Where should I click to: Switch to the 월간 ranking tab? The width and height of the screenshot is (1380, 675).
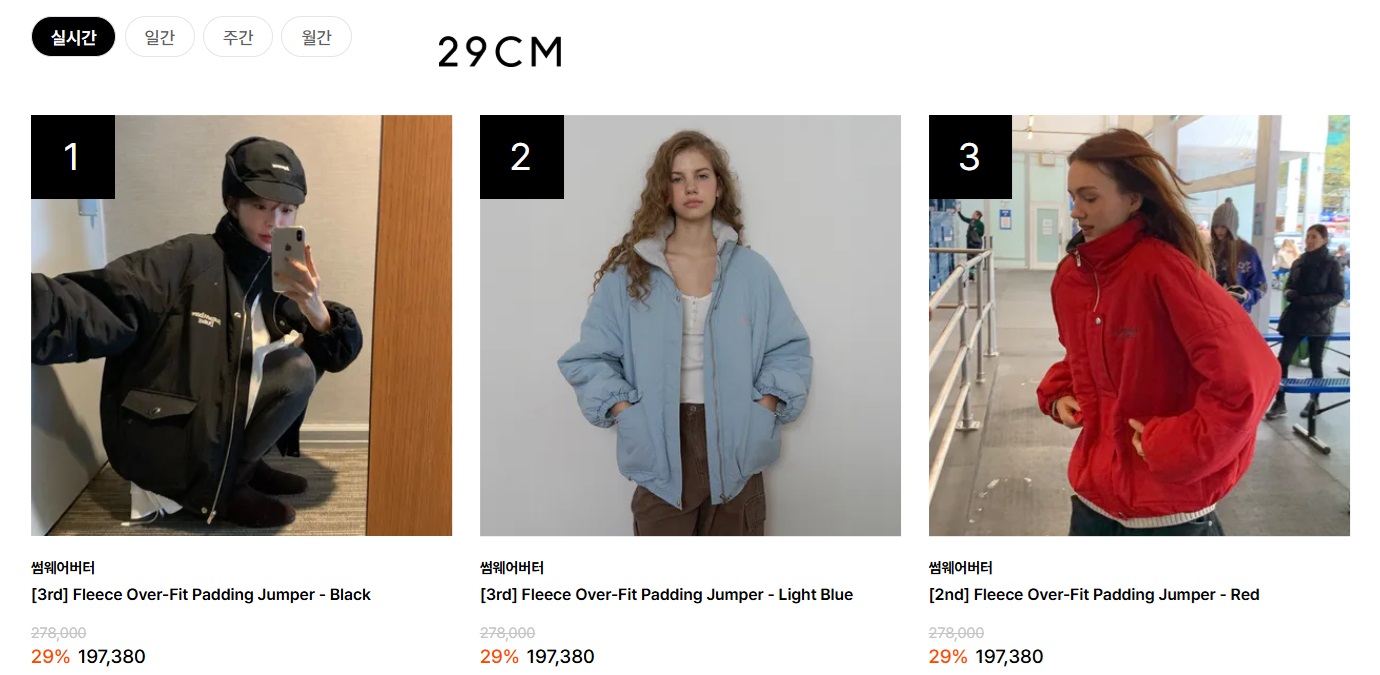click(x=316, y=37)
